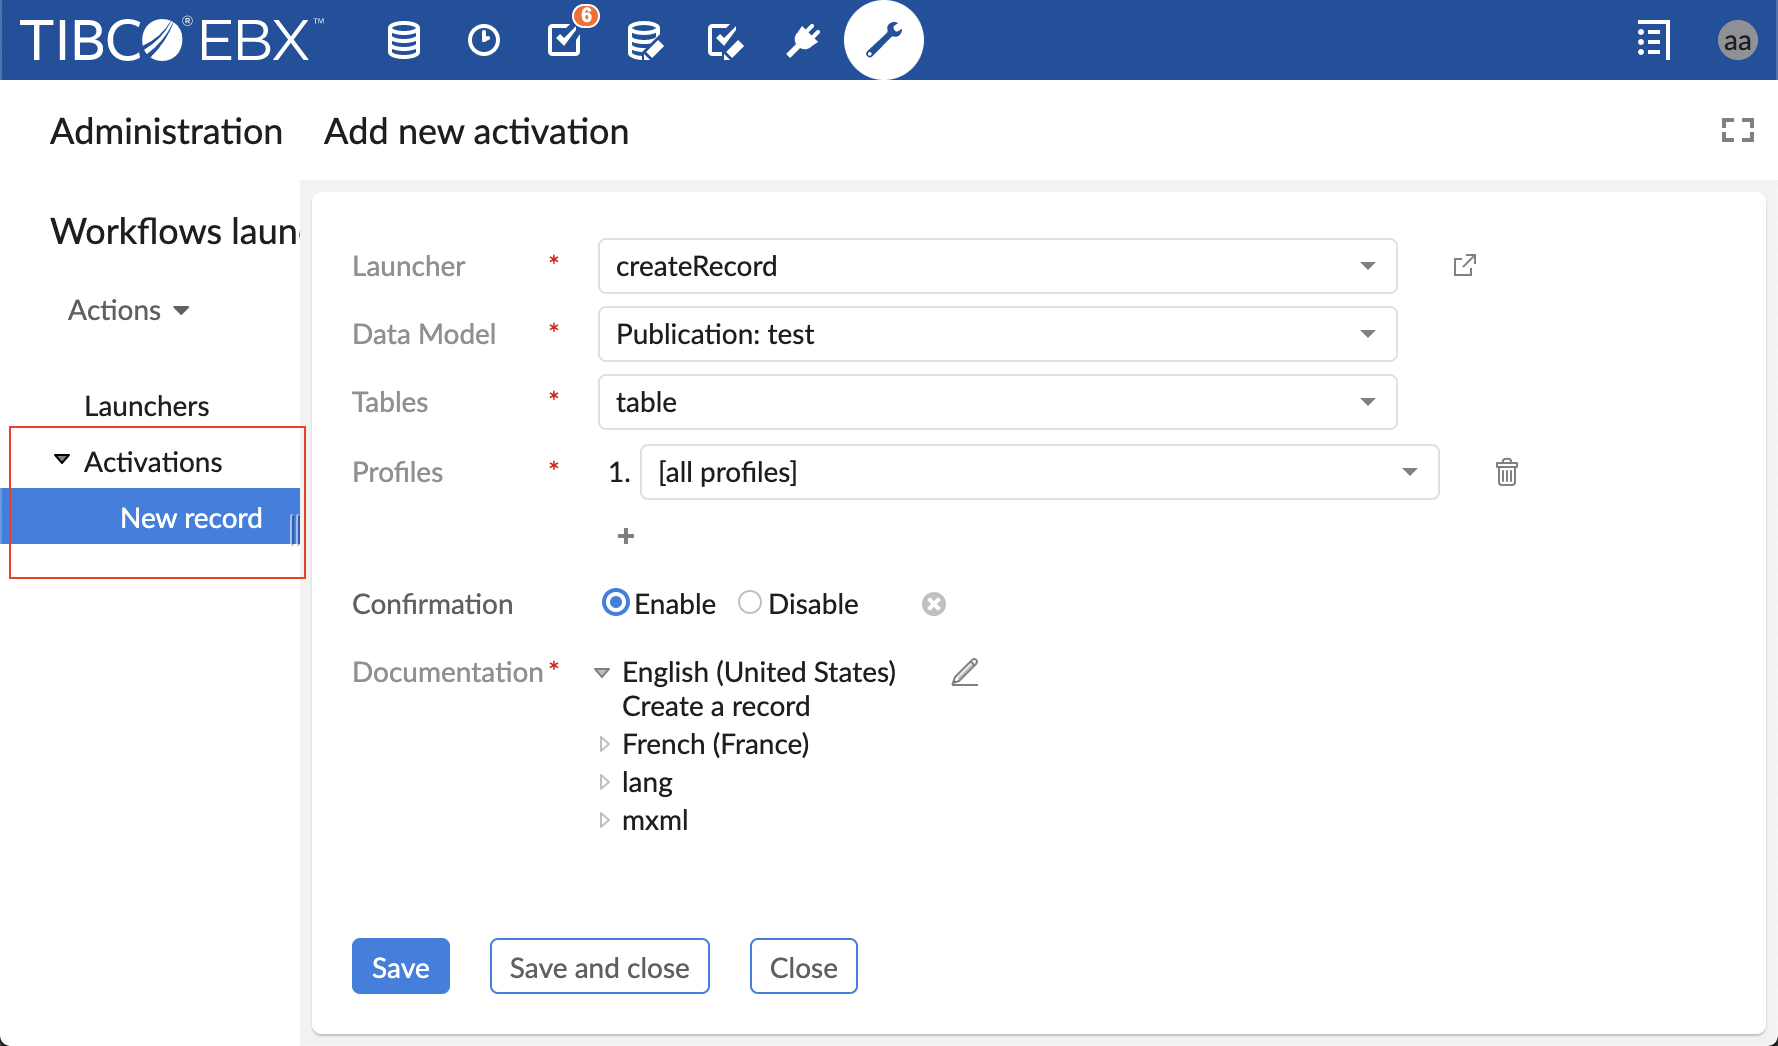Viewport: 1778px width, 1046px height.
Task: Click the clock history icon in header
Action: coord(484,41)
